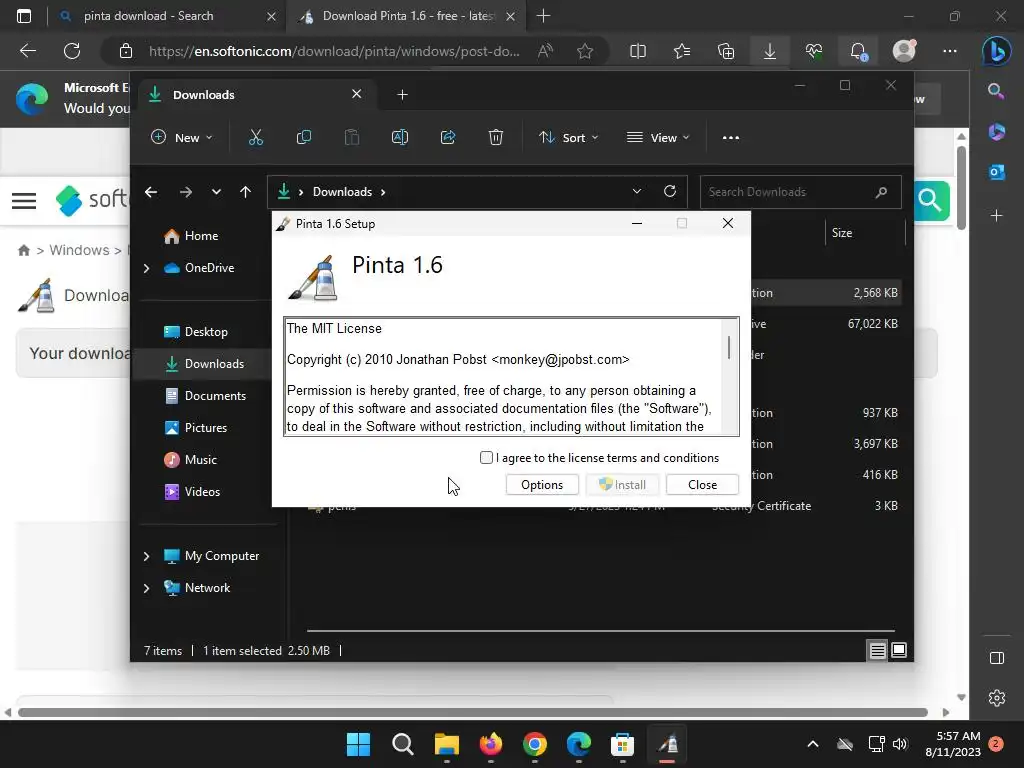The width and height of the screenshot is (1024, 768).
Task: Open Edge settings and more menu
Action: click(950, 51)
